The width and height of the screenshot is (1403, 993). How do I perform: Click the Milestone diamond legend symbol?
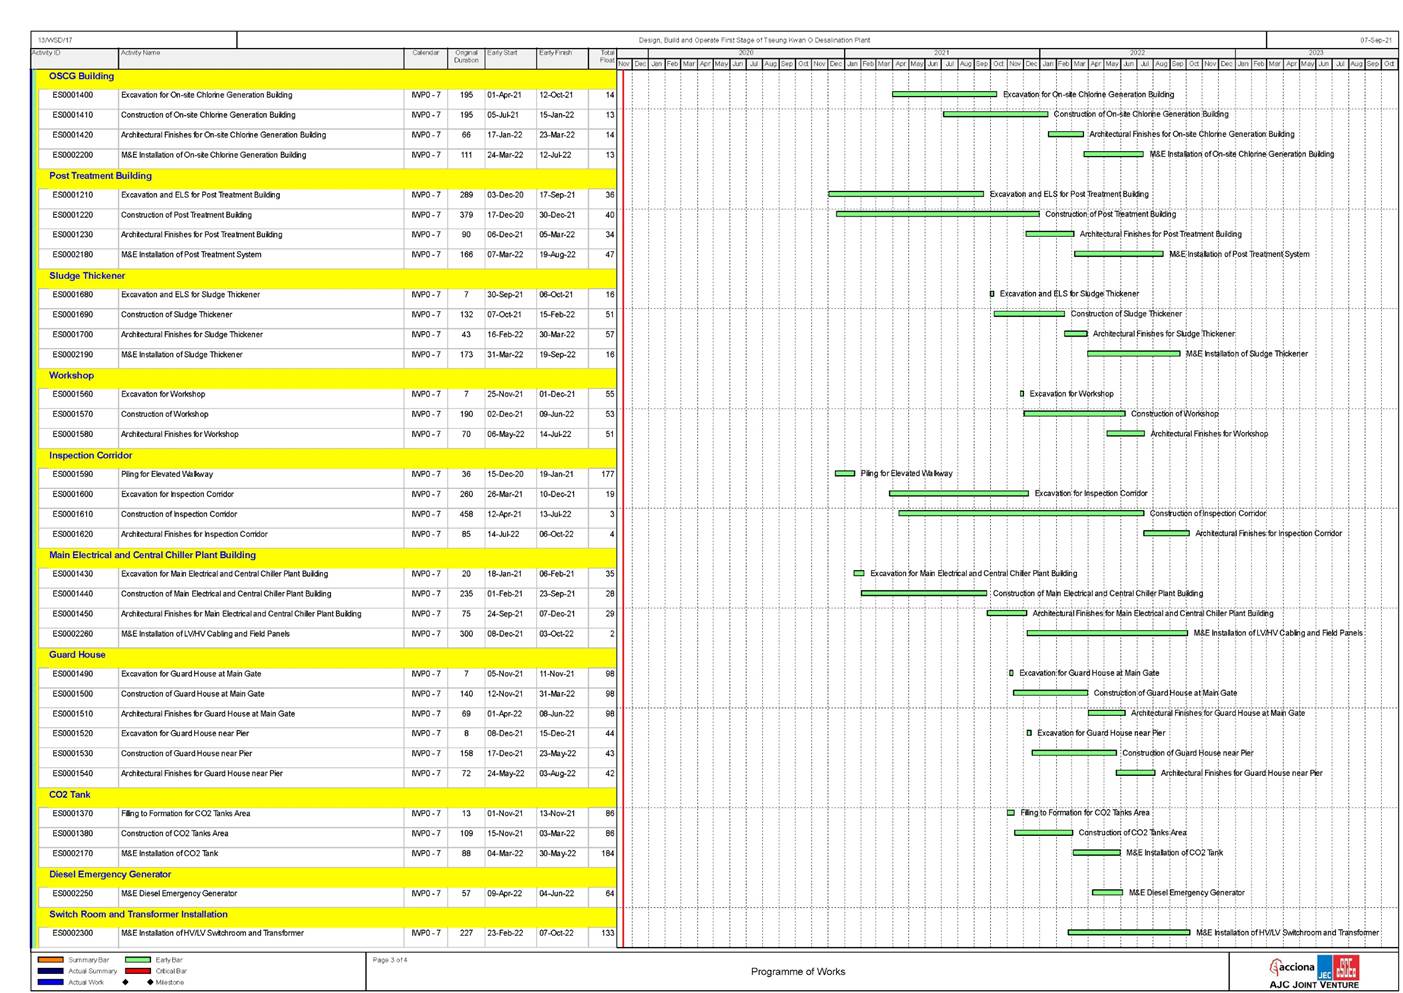coord(150,982)
